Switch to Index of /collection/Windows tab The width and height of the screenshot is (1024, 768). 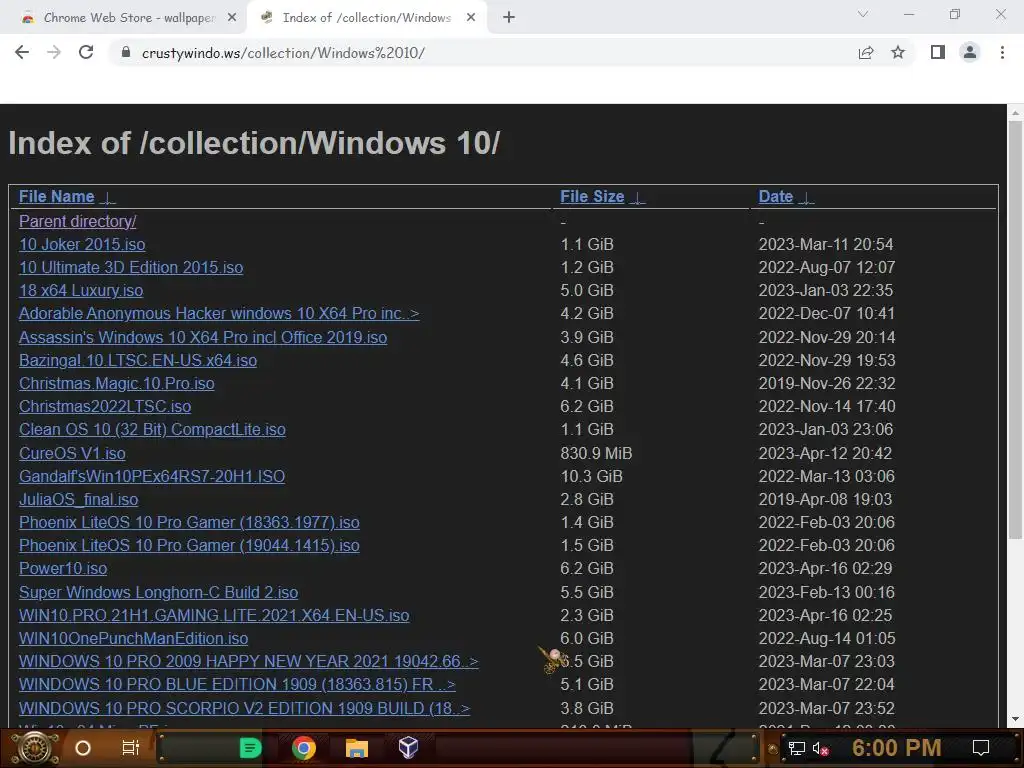coord(366,18)
